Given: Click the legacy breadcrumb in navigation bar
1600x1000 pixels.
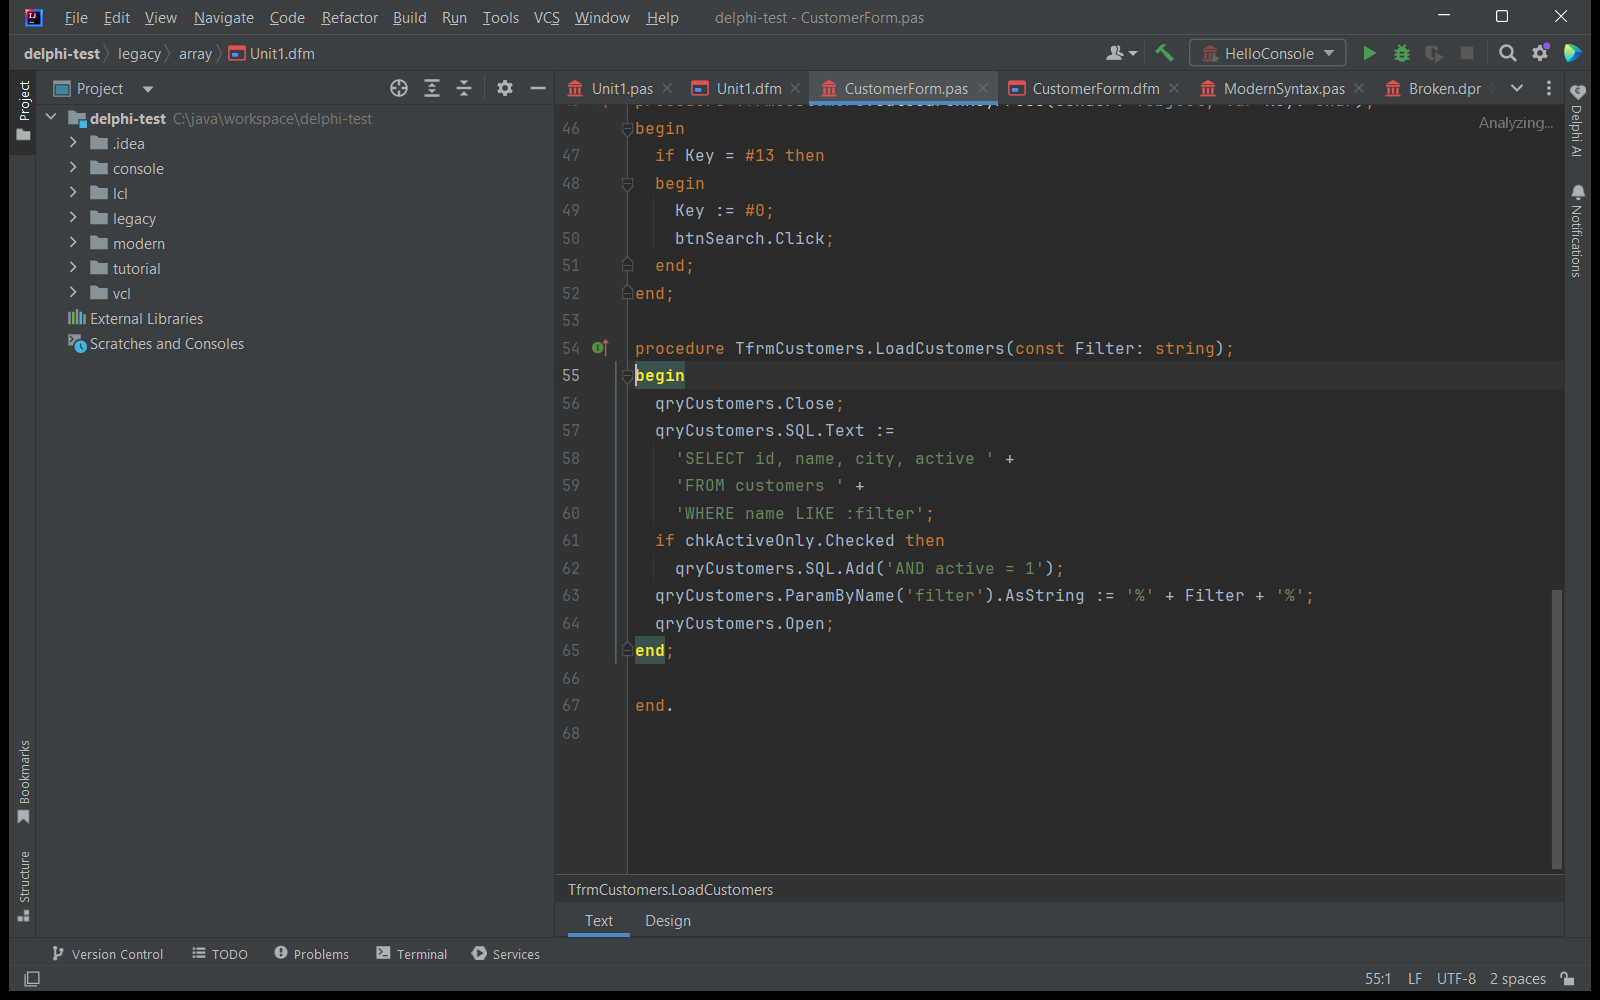Looking at the screenshot, I should (x=139, y=53).
